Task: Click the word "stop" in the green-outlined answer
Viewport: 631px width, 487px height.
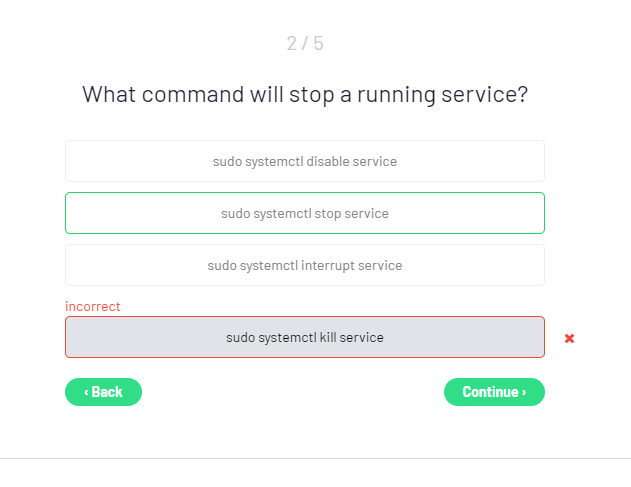Action: (x=329, y=213)
